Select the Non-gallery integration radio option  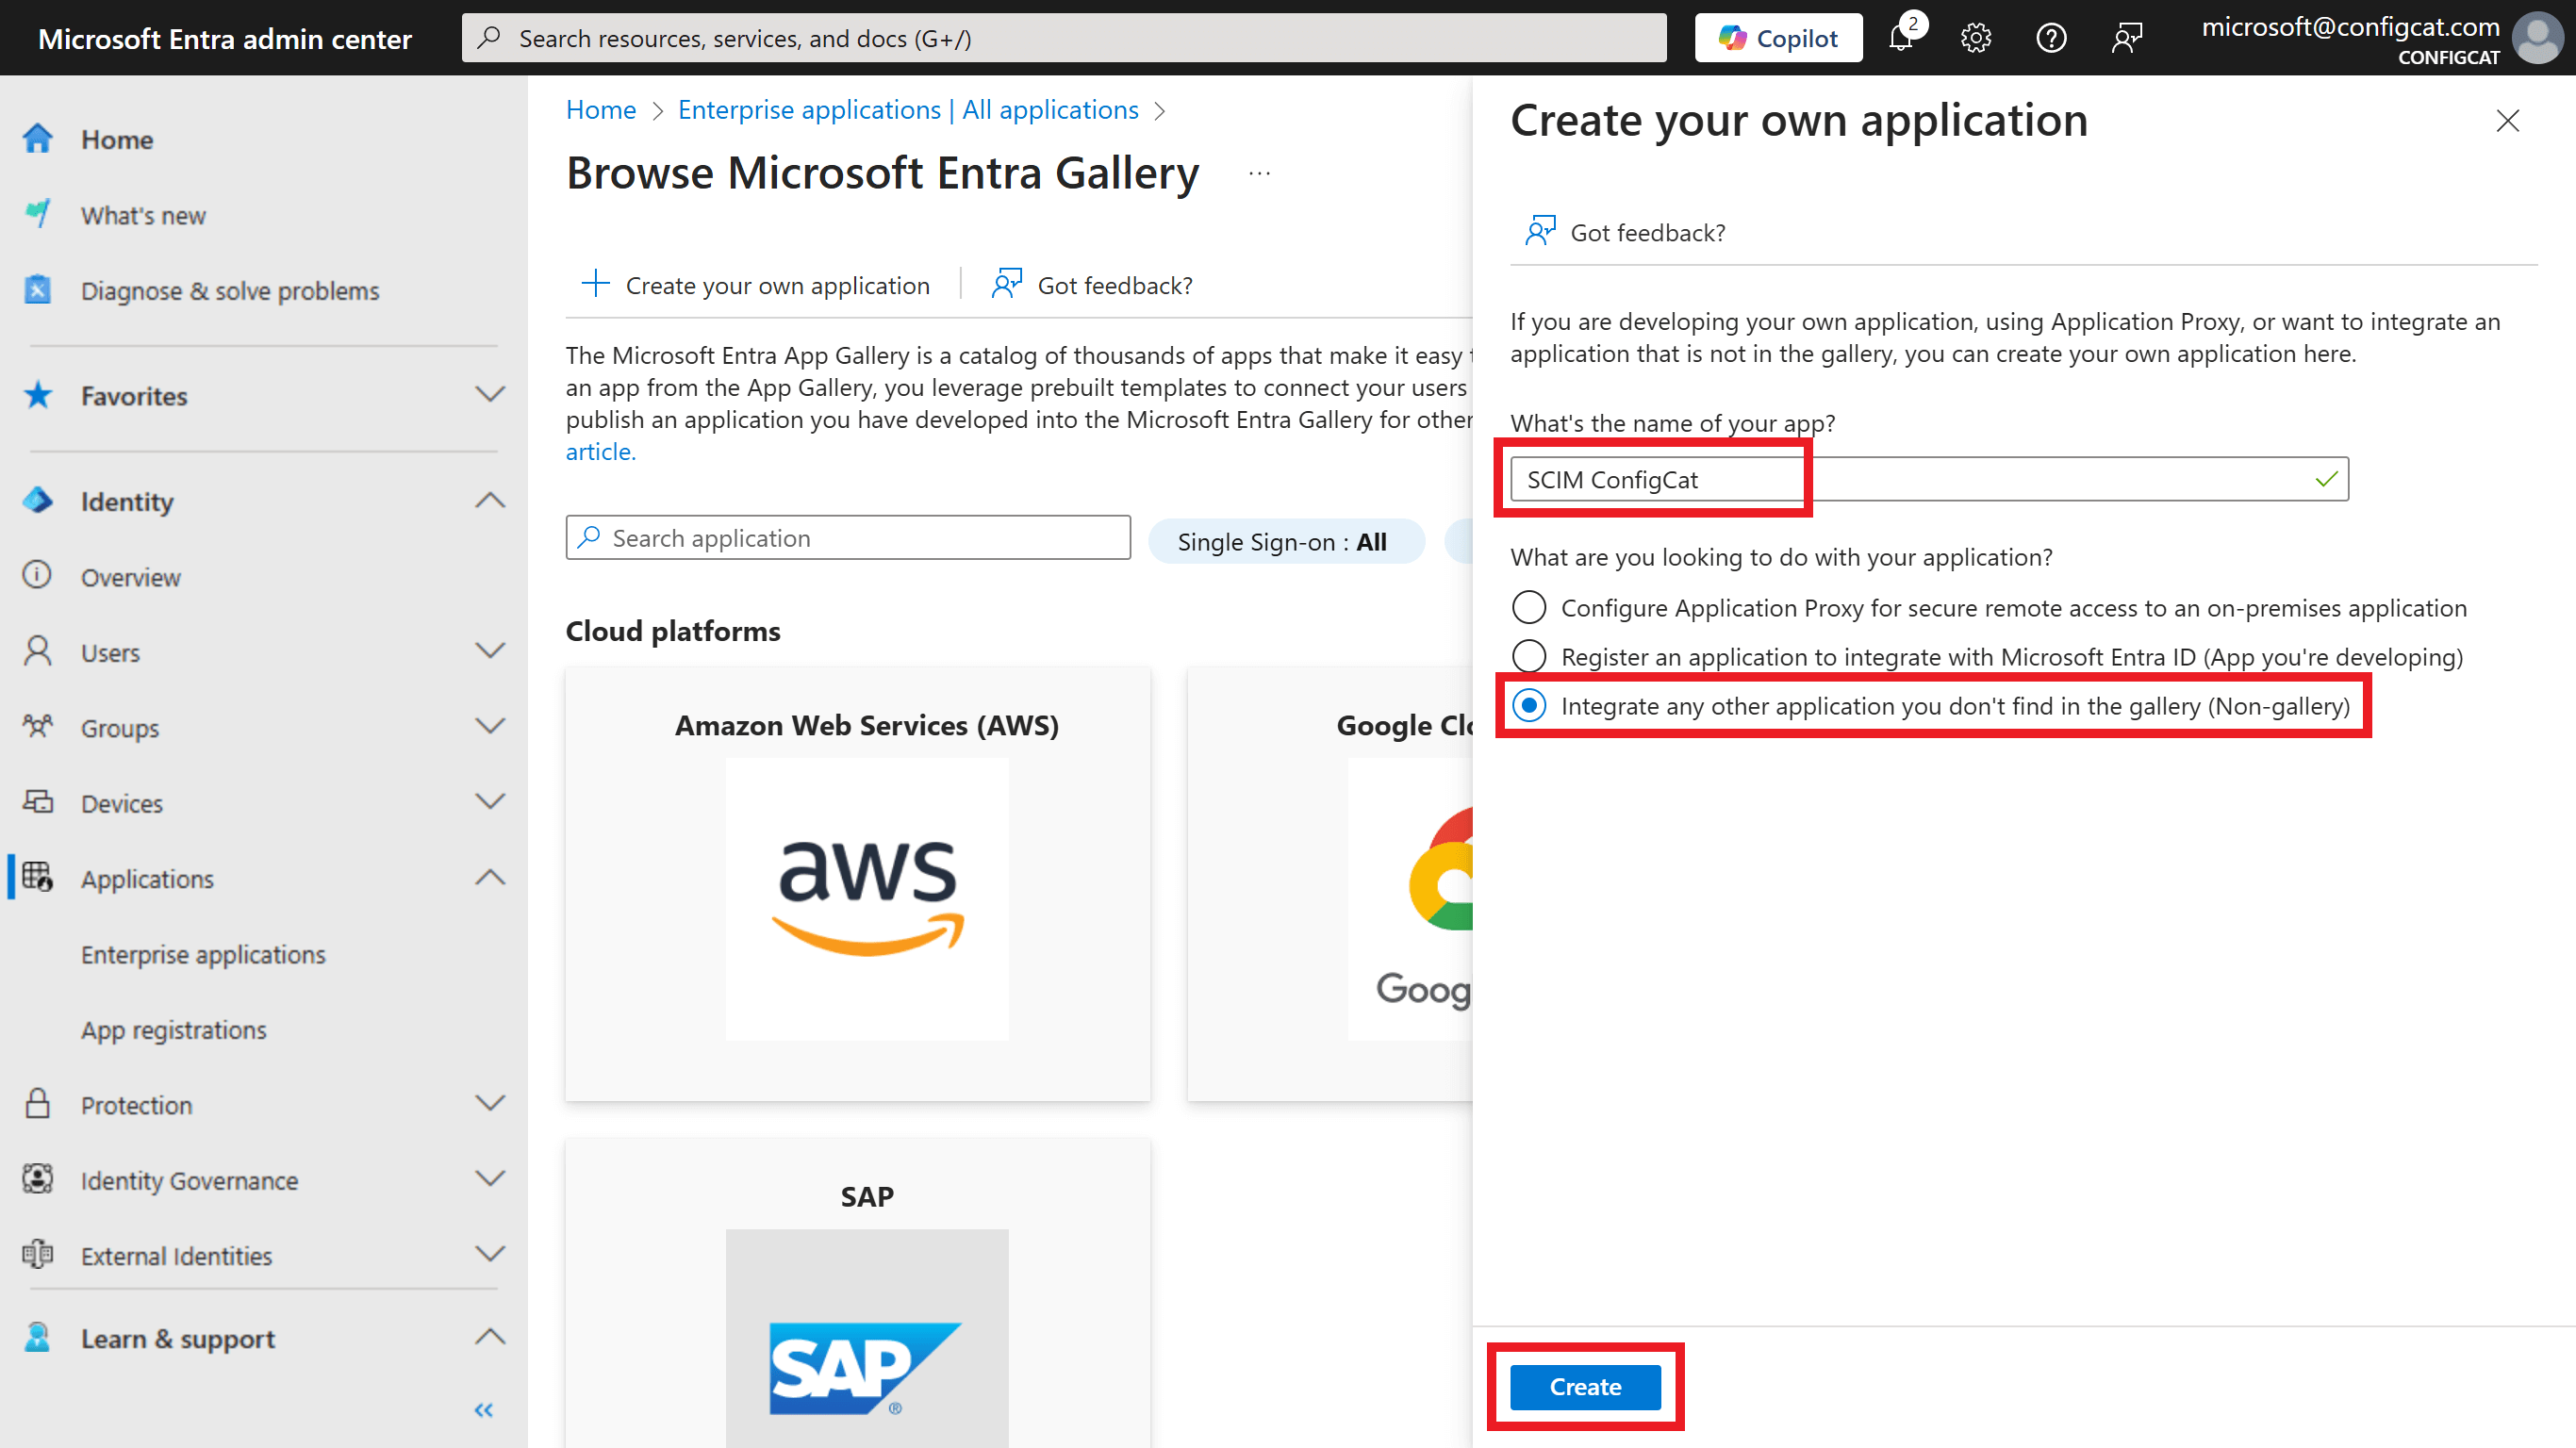[x=1529, y=706]
